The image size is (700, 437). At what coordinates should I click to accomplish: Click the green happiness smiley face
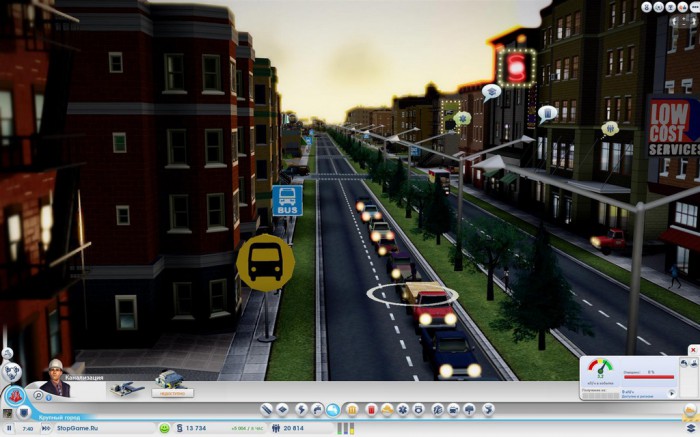164,428
